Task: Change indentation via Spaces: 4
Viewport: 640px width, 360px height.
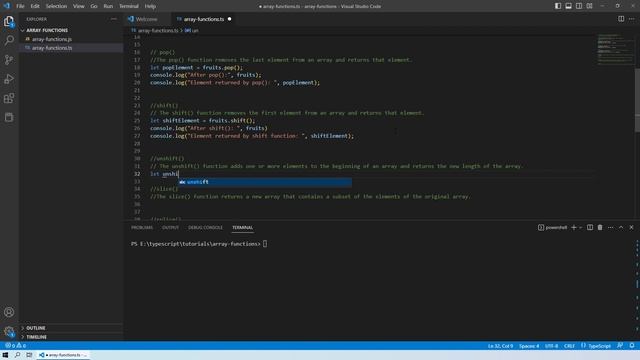Action: pos(529,346)
